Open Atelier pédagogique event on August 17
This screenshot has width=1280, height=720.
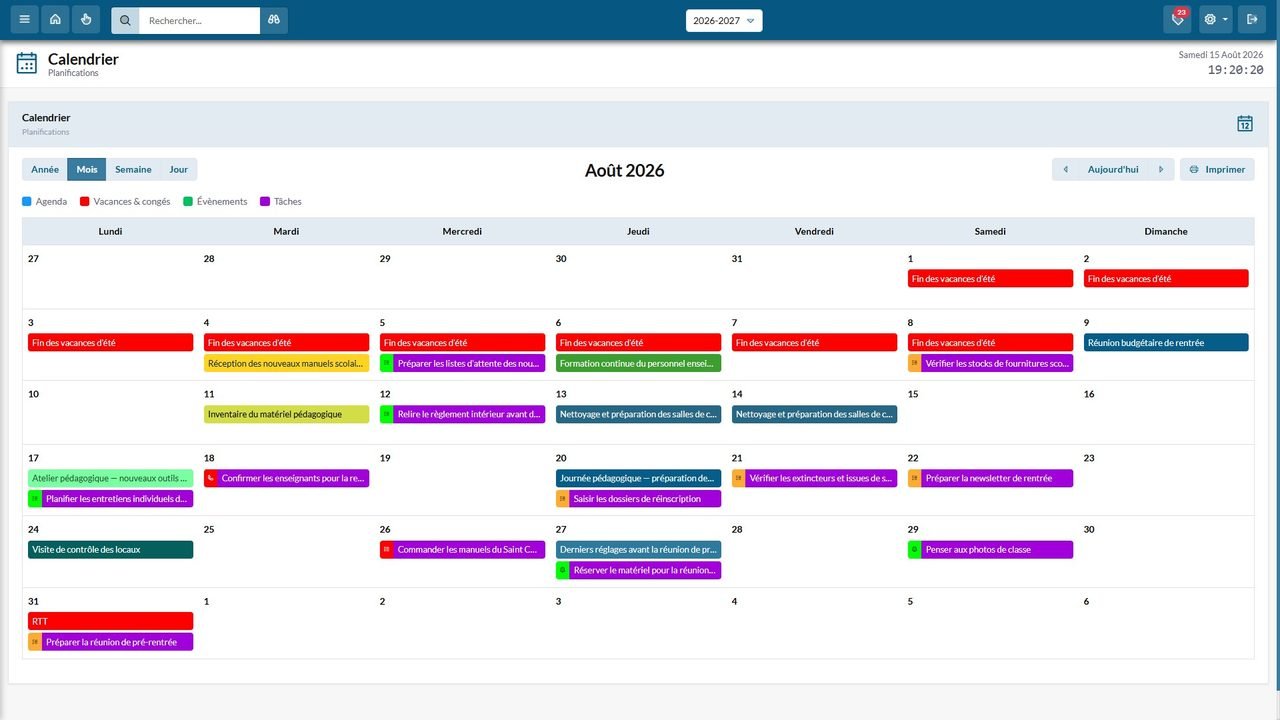[111, 478]
